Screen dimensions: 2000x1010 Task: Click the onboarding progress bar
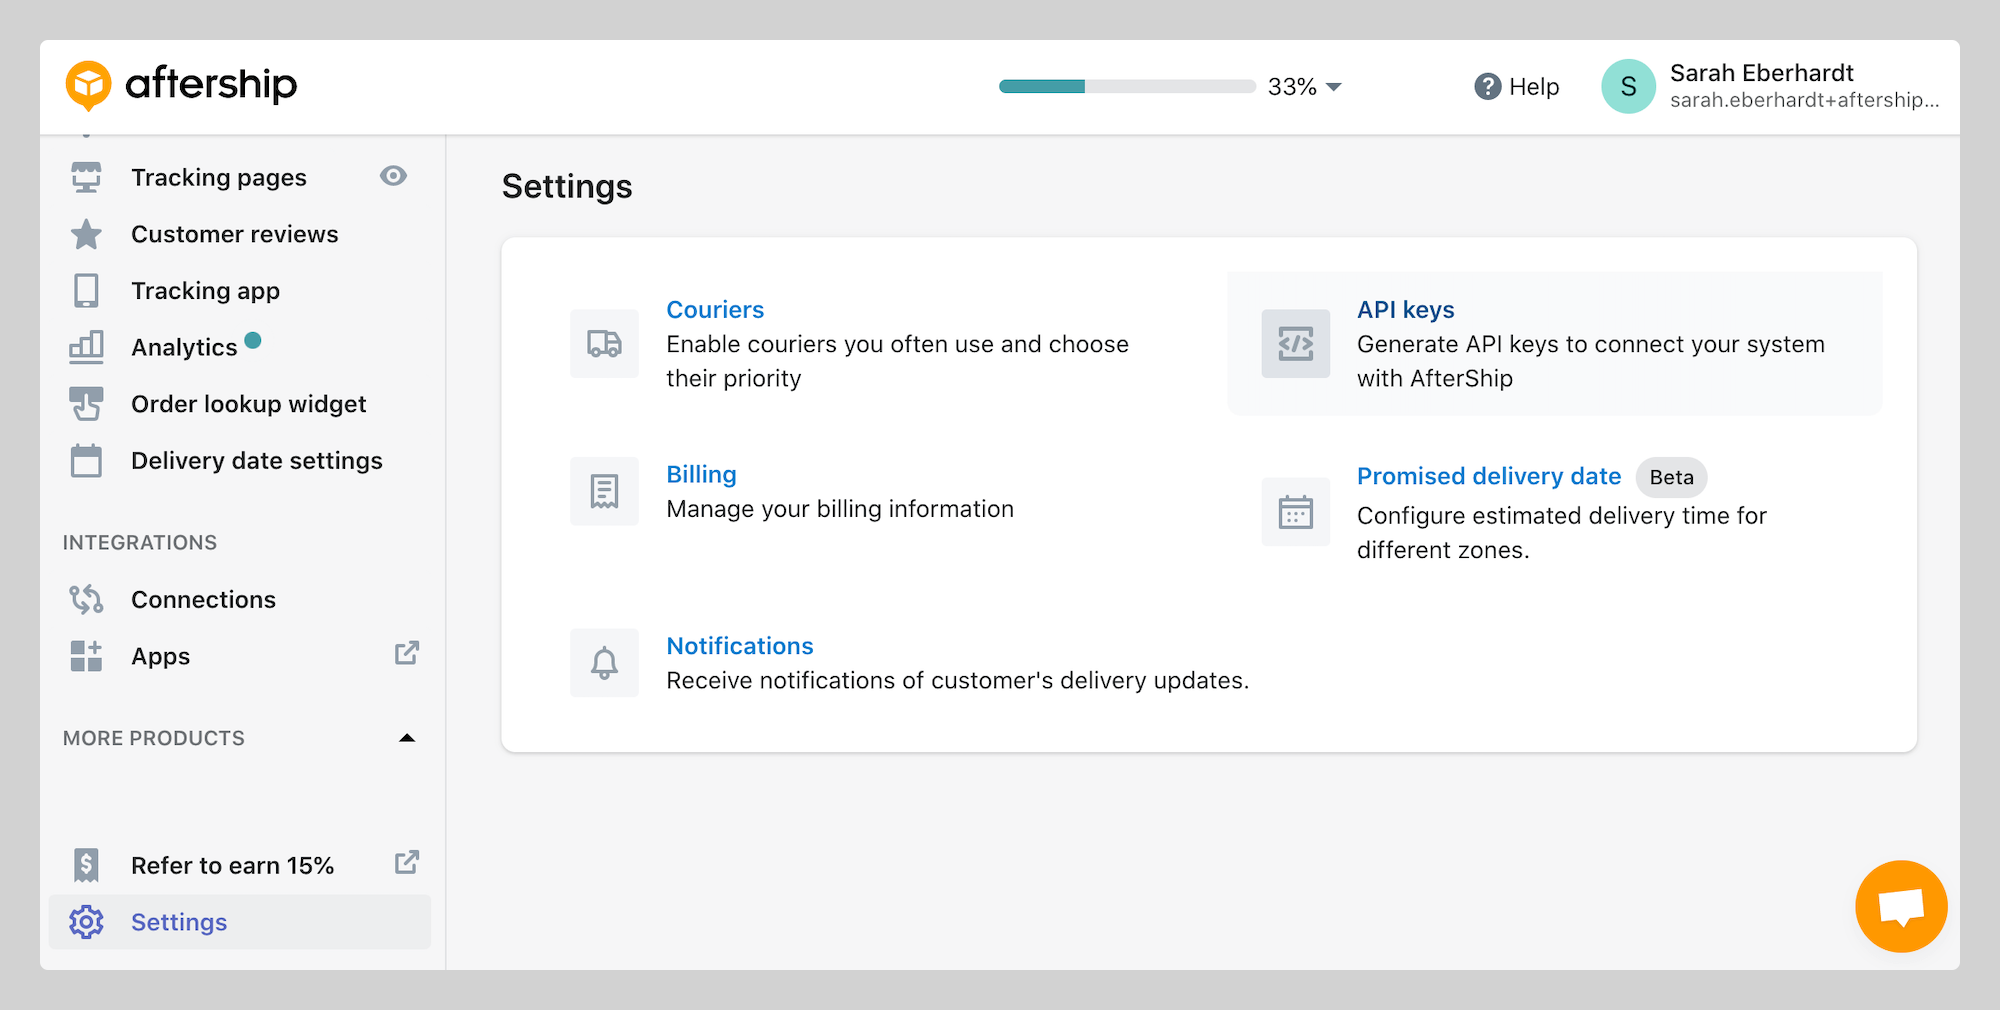coord(1126,87)
